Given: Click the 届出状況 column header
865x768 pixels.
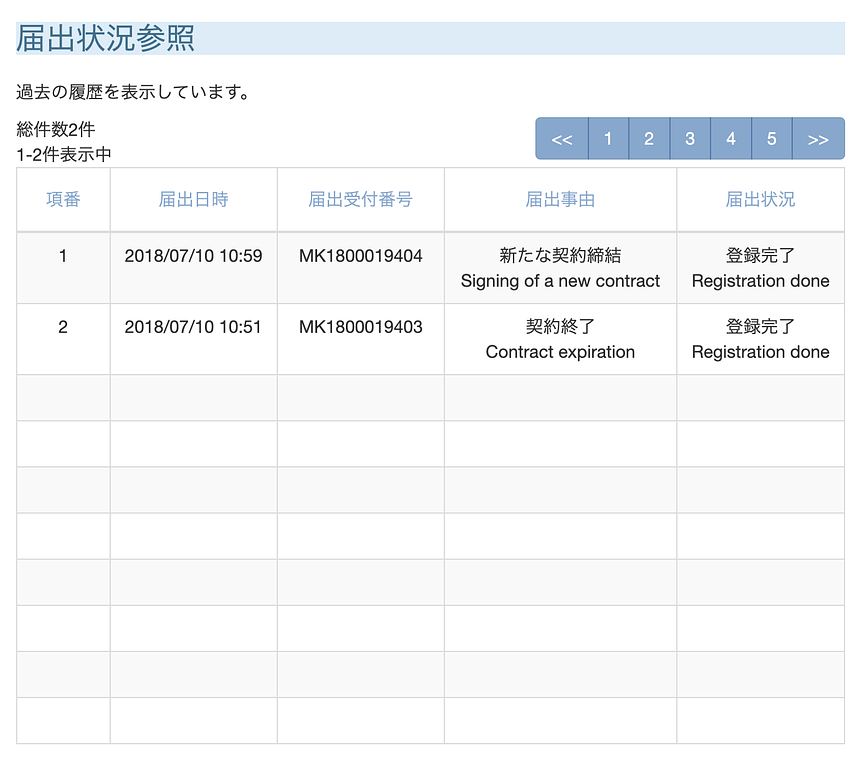Looking at the screenshot, I should 759,200.
